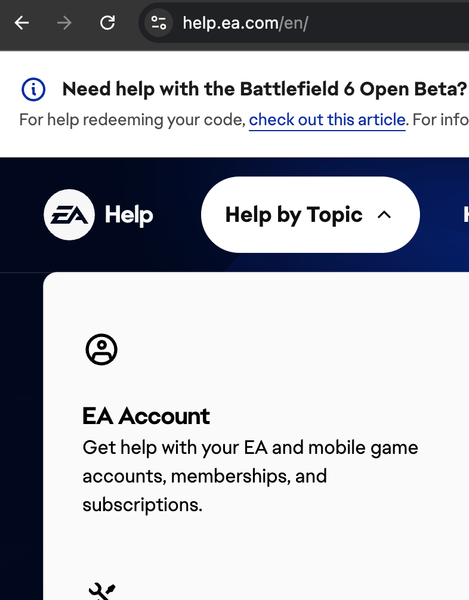469x600 pixels.
Task: Reload the EA Help page
Action: [x=107, y=23]
